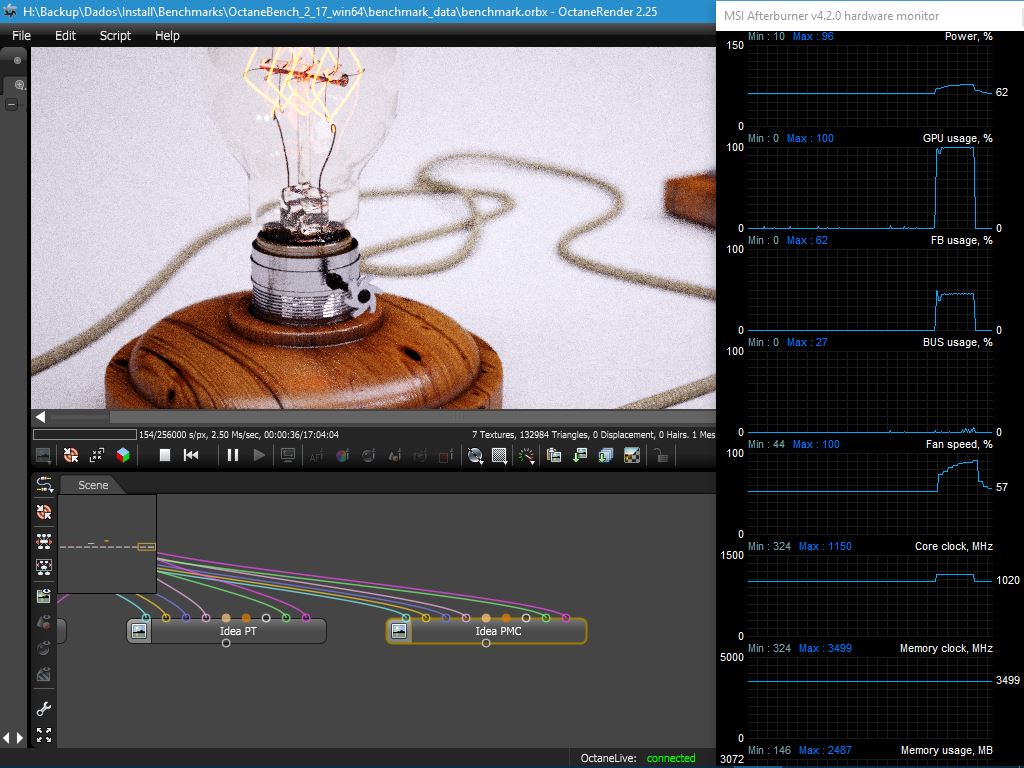This screenshot has width=1024, height=768.
Task: Collapse the side panel with minus button
Action: coord(11,104)
